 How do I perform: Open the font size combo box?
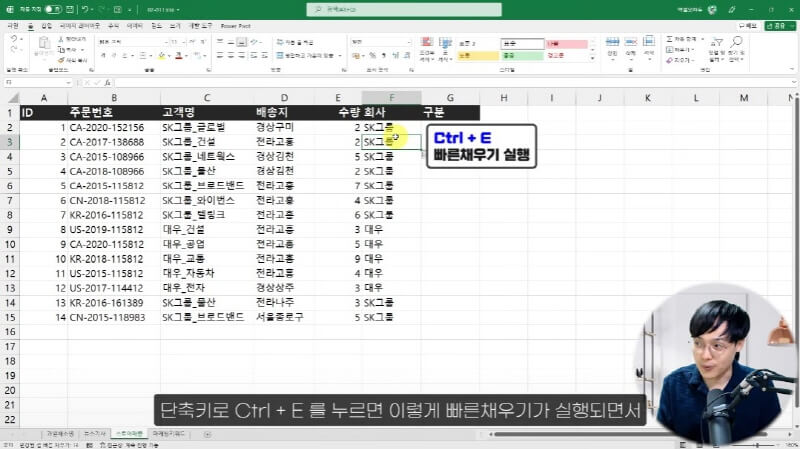178,42
